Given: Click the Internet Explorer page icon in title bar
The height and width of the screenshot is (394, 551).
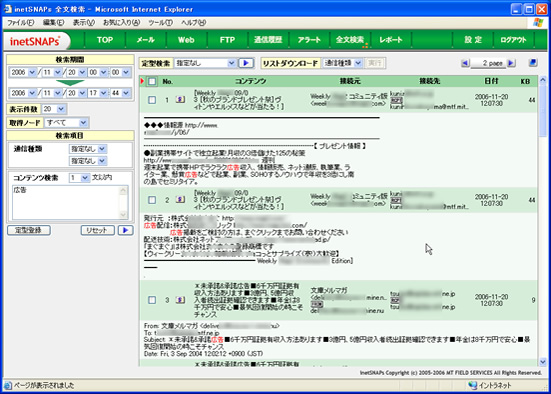Looking at the screenshot, I should (7, 9).
